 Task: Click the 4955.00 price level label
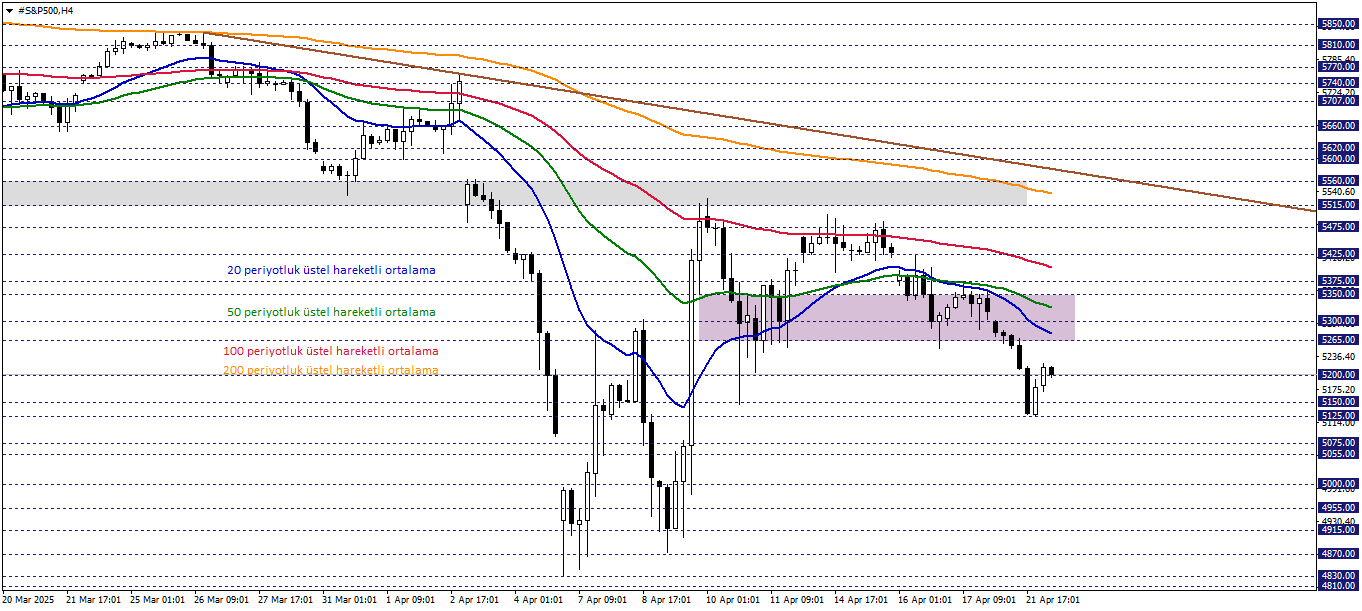pos(1338,508)
